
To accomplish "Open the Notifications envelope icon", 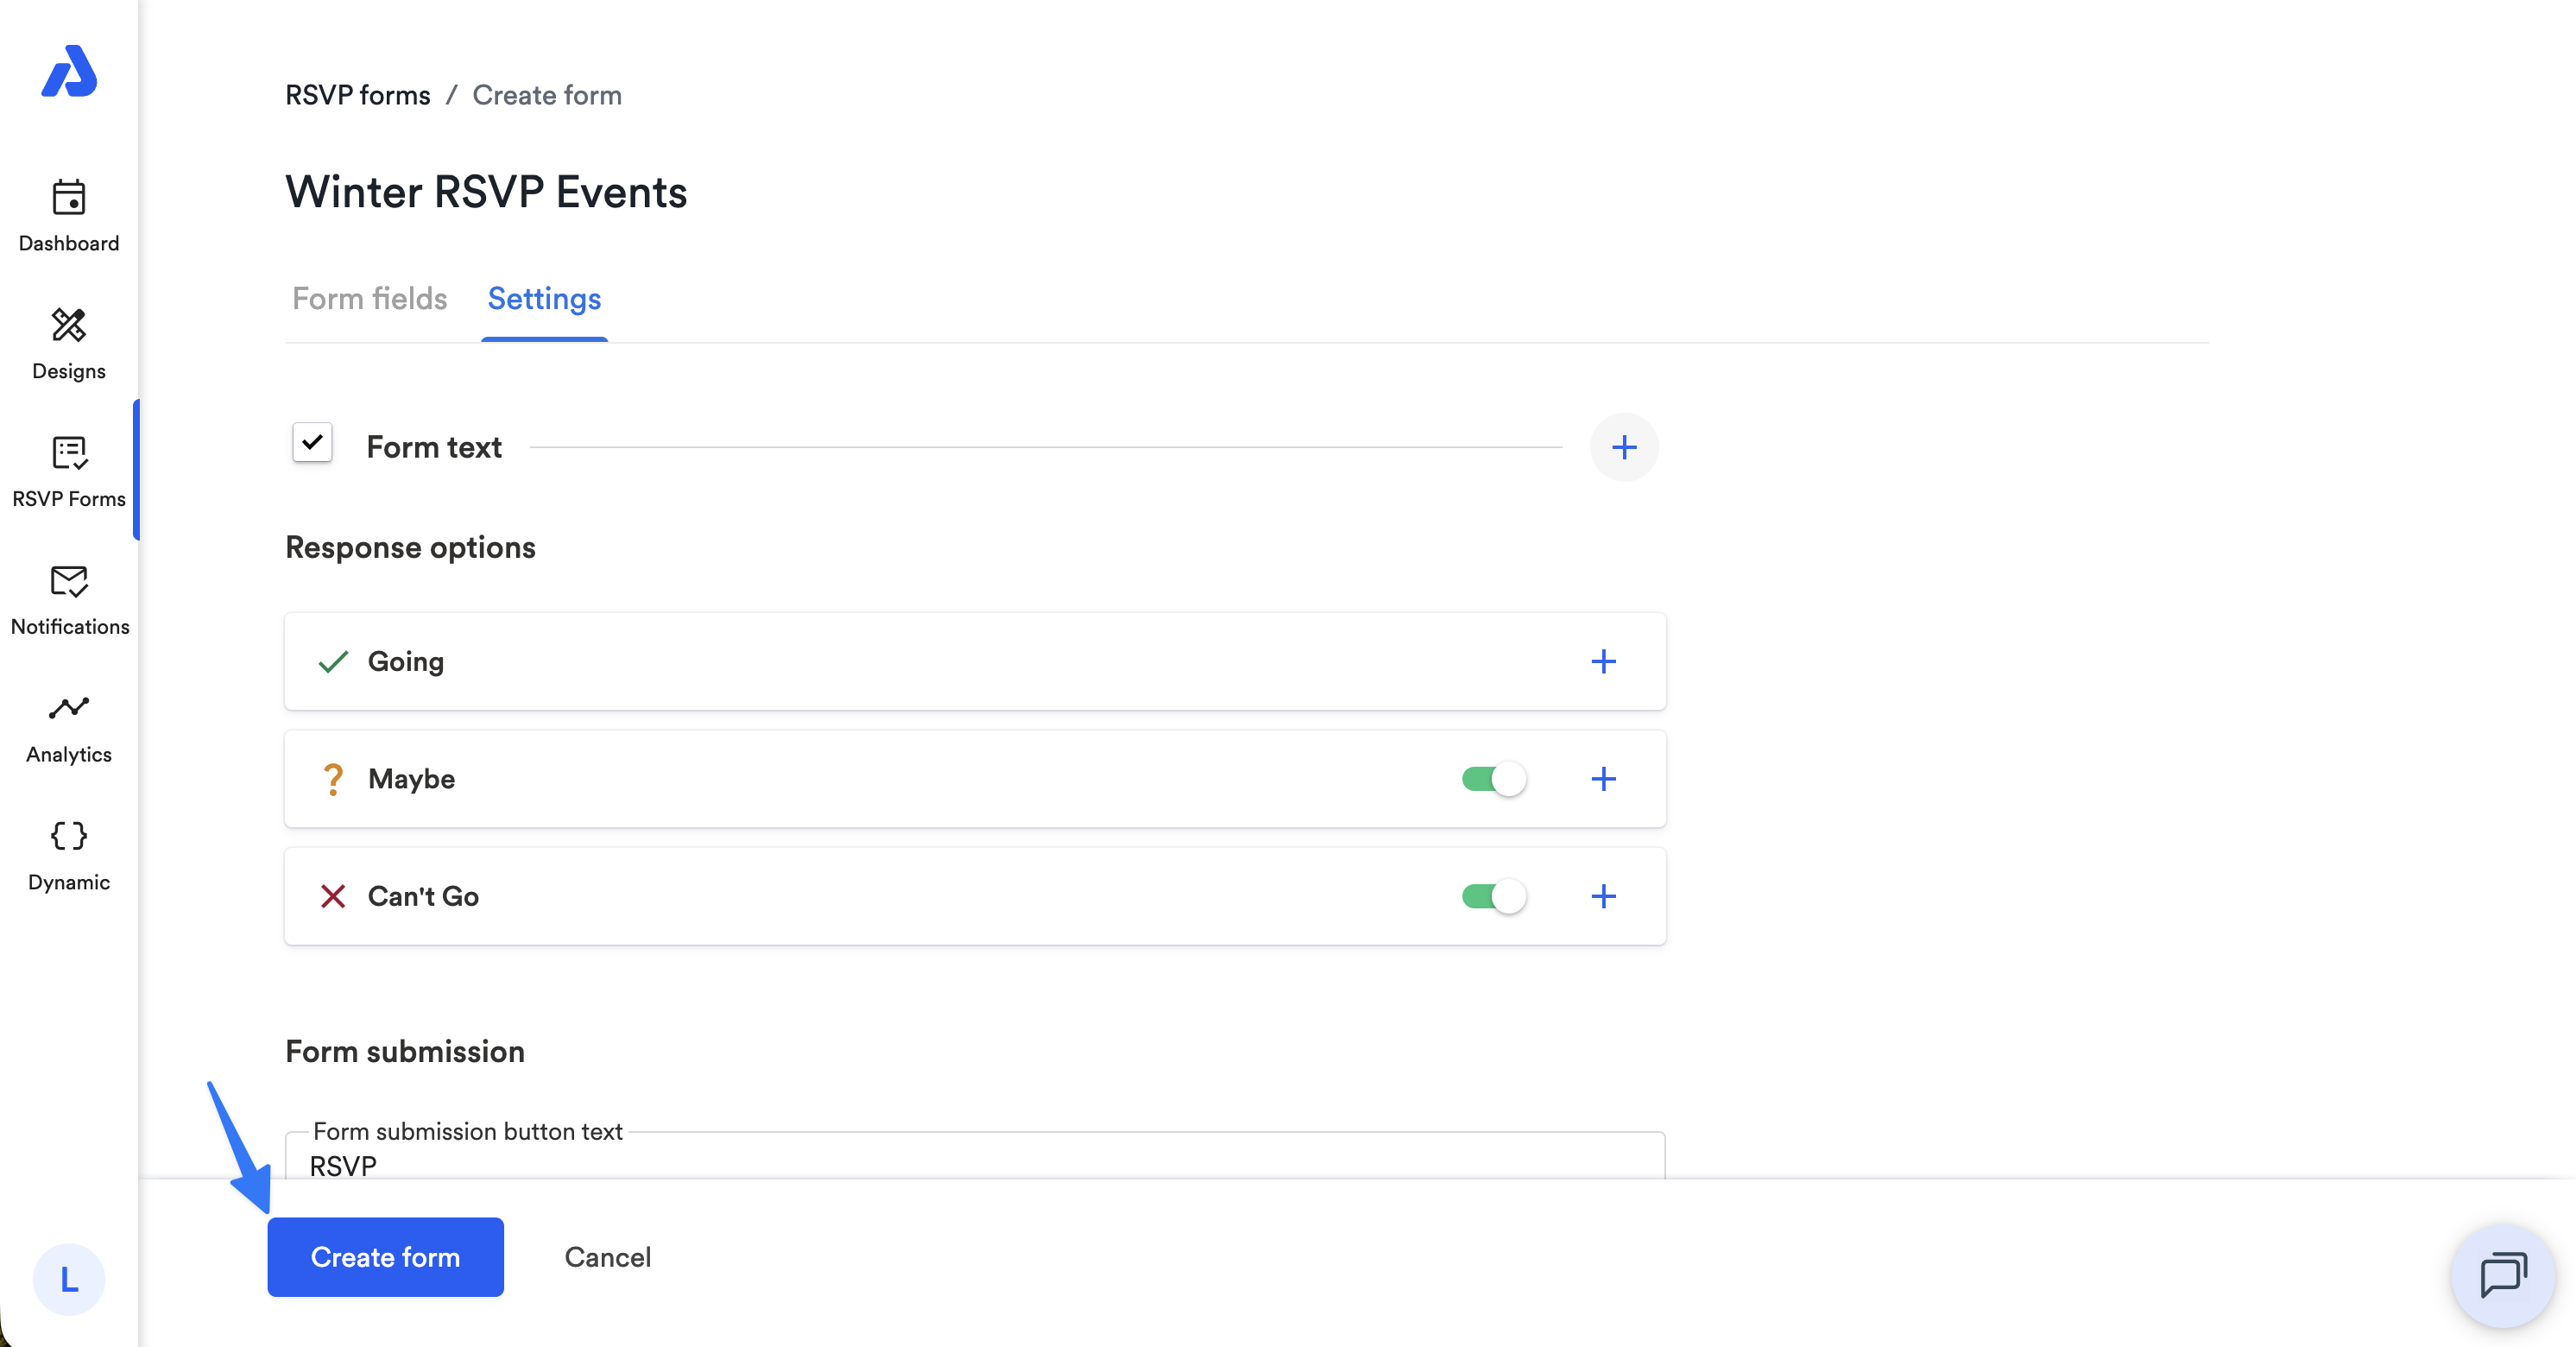I will pos(69,581).
